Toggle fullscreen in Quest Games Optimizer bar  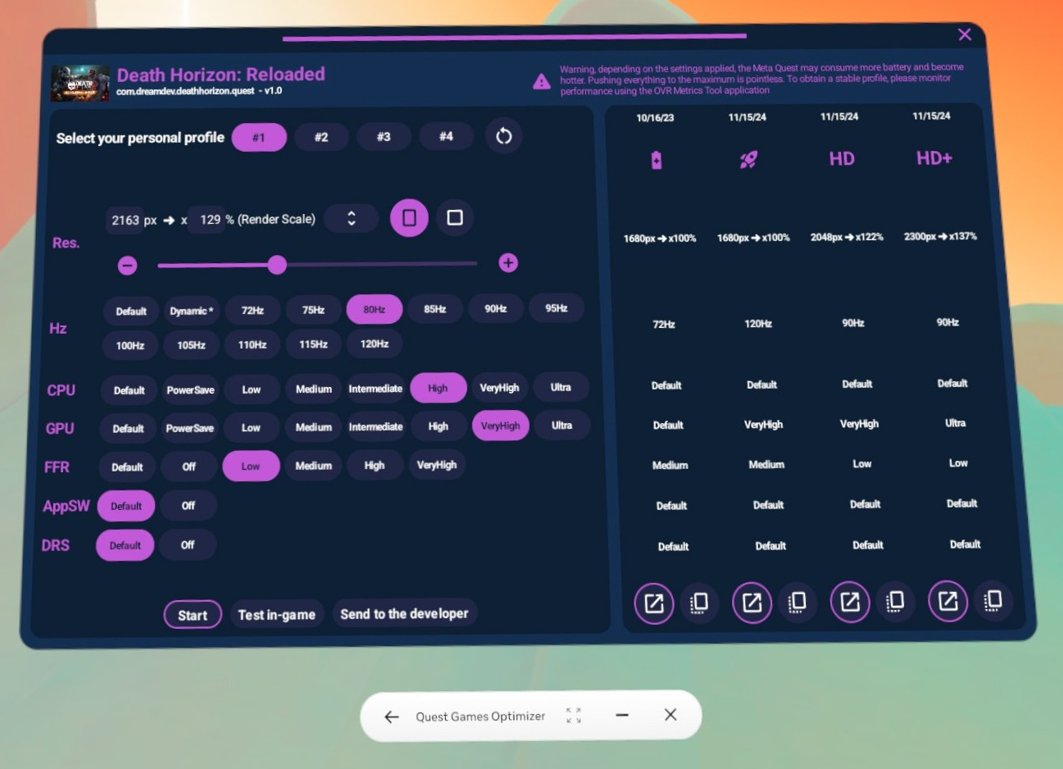[x=574, y=715]
